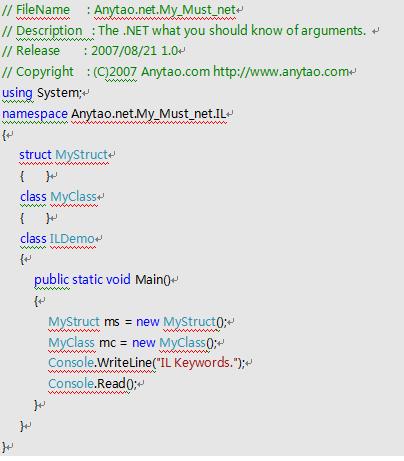Click the class name "ILDemo"
Image resolution: width=404 pixels, height=461 pixels.
72,239
